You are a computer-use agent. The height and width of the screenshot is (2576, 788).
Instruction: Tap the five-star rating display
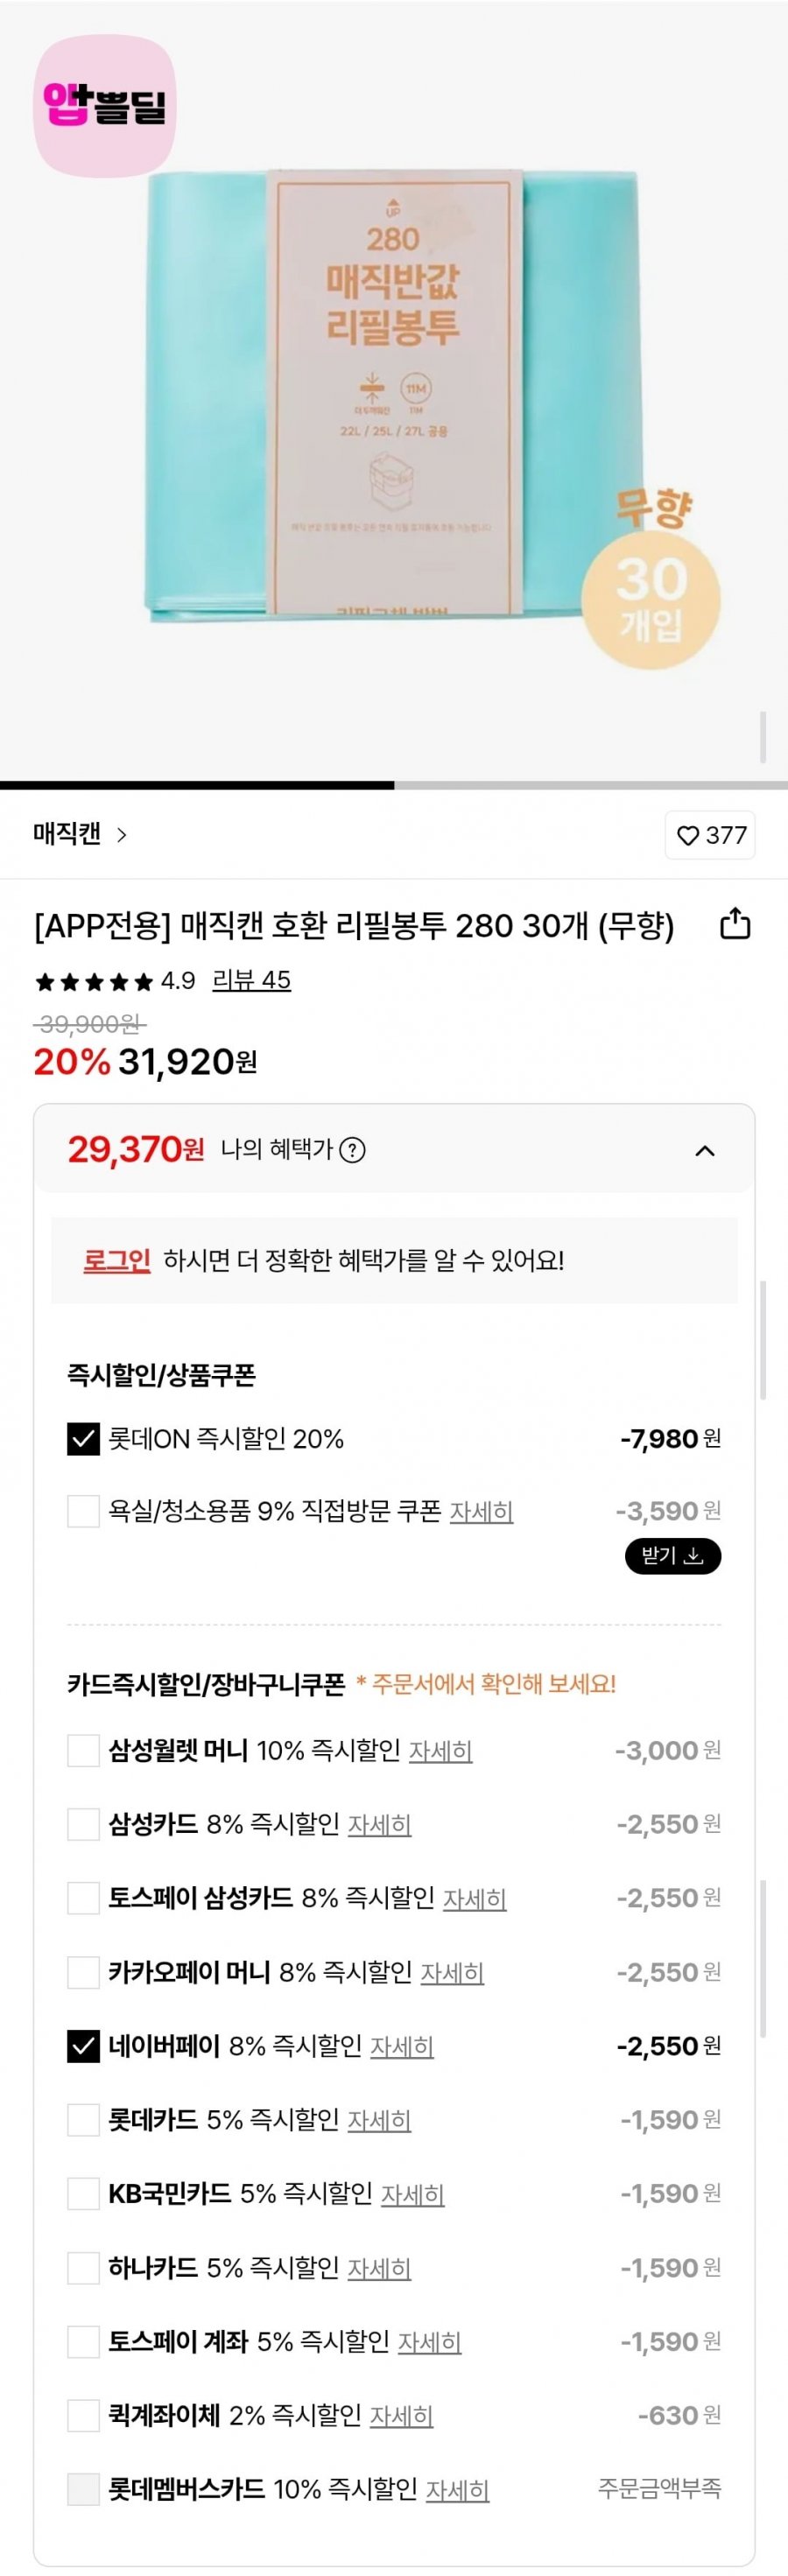pos(94,981)
